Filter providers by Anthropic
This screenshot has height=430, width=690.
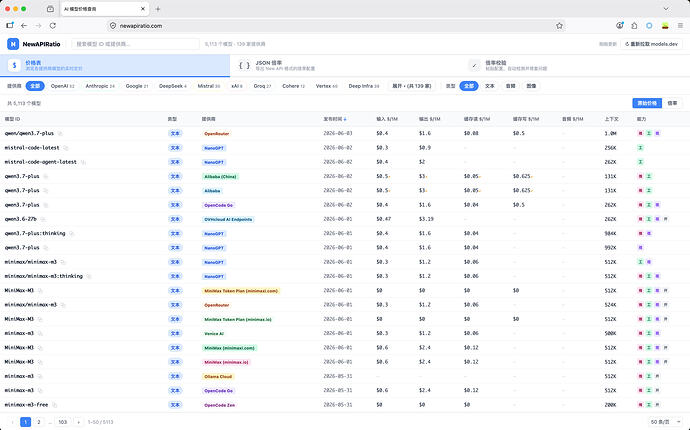[100, 86]
